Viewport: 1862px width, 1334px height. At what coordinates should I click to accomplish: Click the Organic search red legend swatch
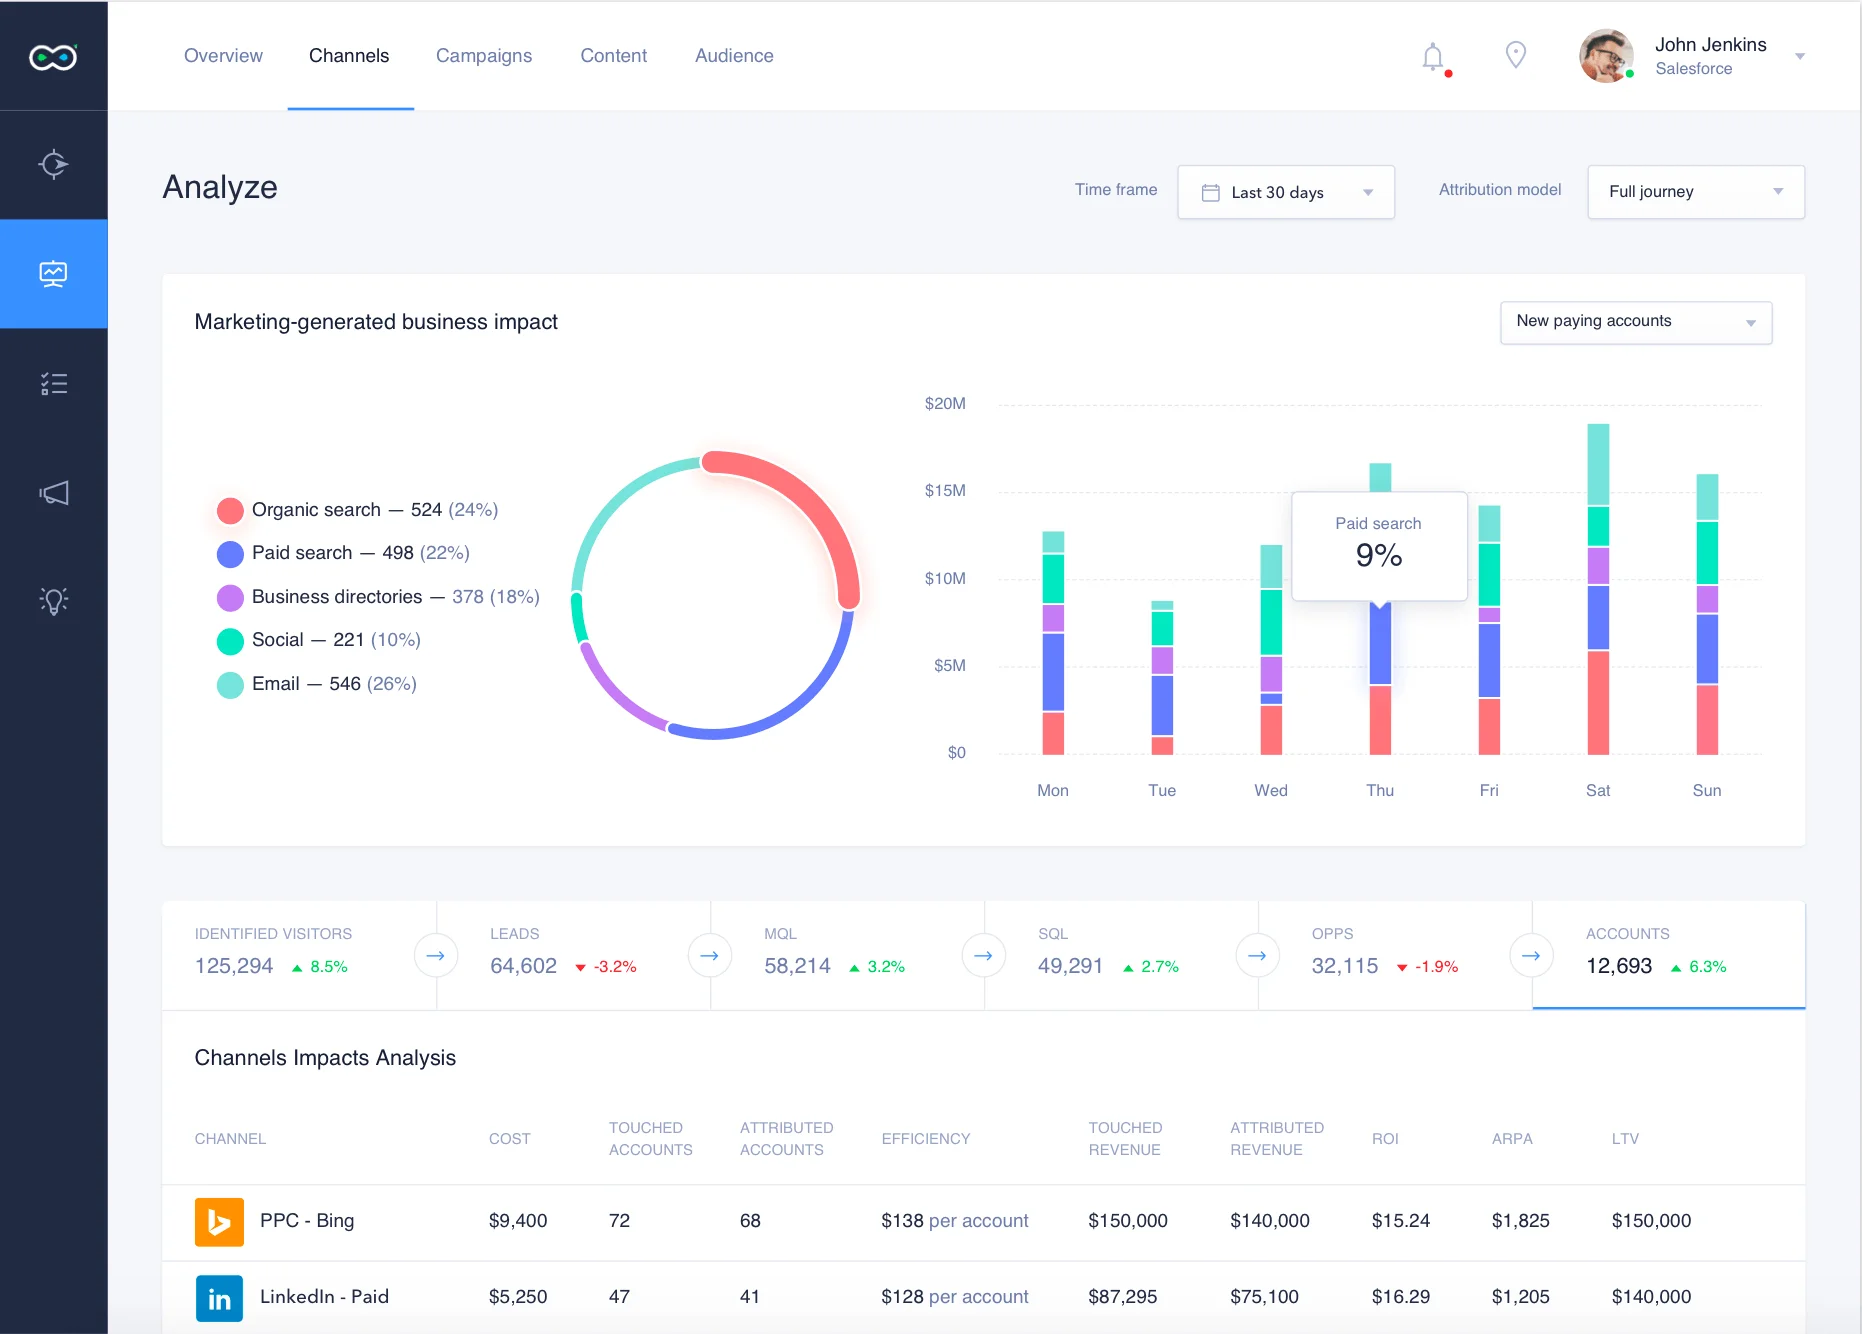[x=230, y=511]
